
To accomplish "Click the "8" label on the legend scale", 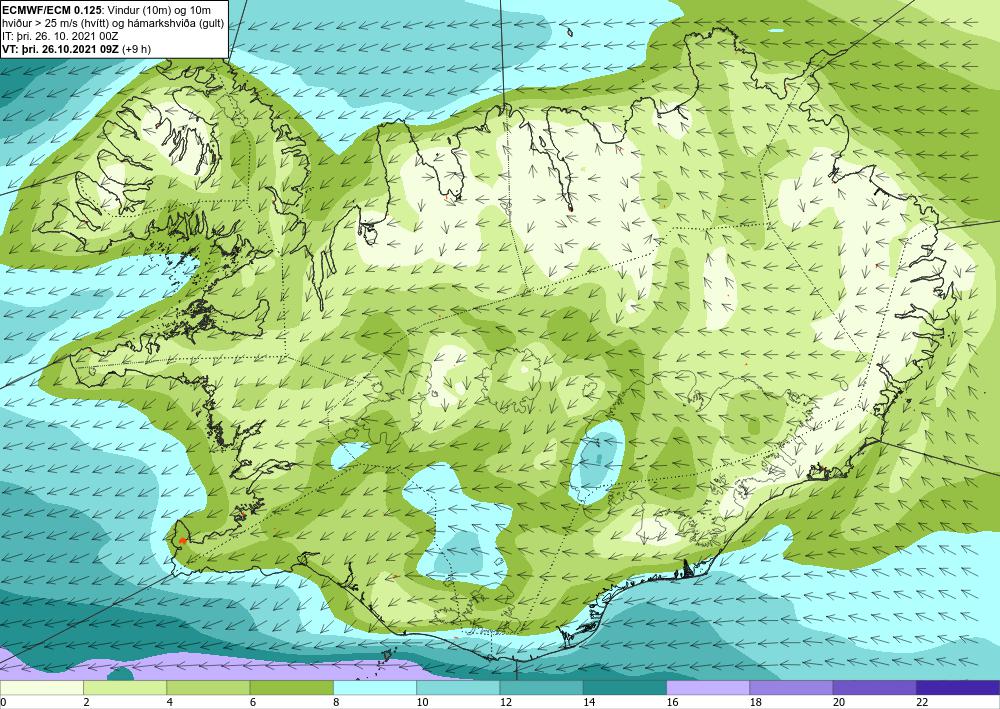I will [x=336, y=703].
